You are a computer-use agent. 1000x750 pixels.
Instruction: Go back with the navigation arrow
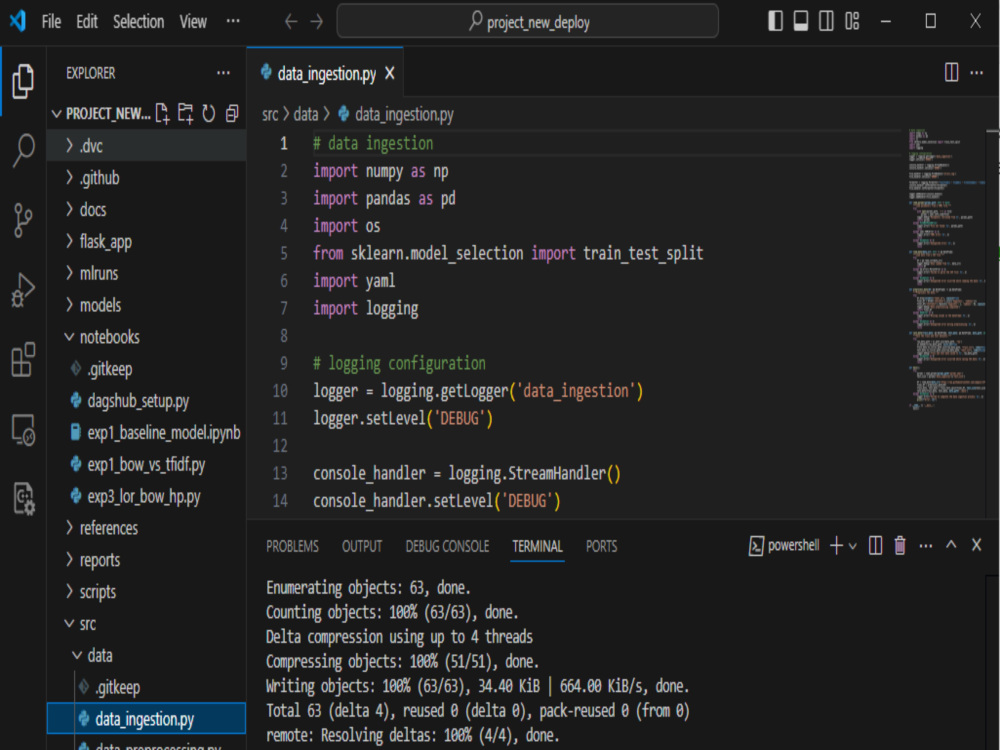pyautogui.click(x=291, y=22)
